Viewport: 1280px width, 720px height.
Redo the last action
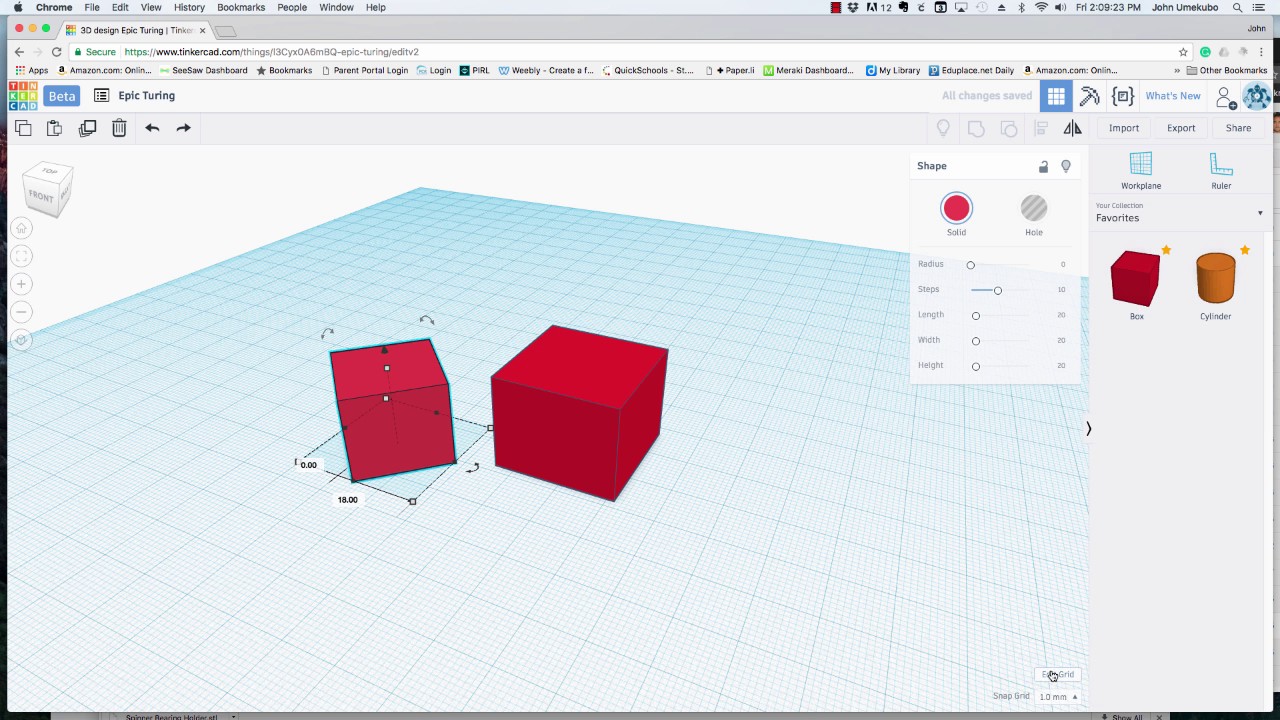pyautogui.click(x=183, y=128)
